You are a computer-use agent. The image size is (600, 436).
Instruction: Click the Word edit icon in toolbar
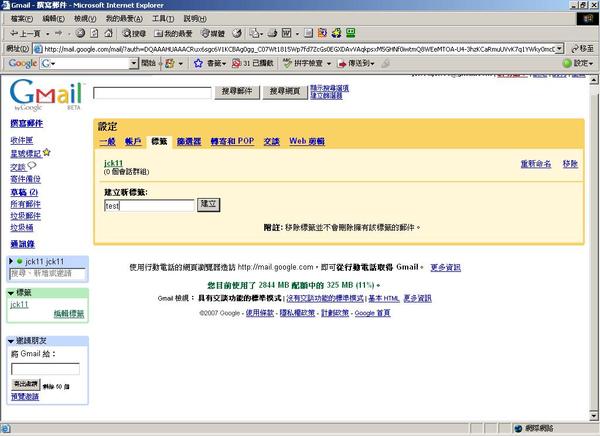tap(287, 33)
